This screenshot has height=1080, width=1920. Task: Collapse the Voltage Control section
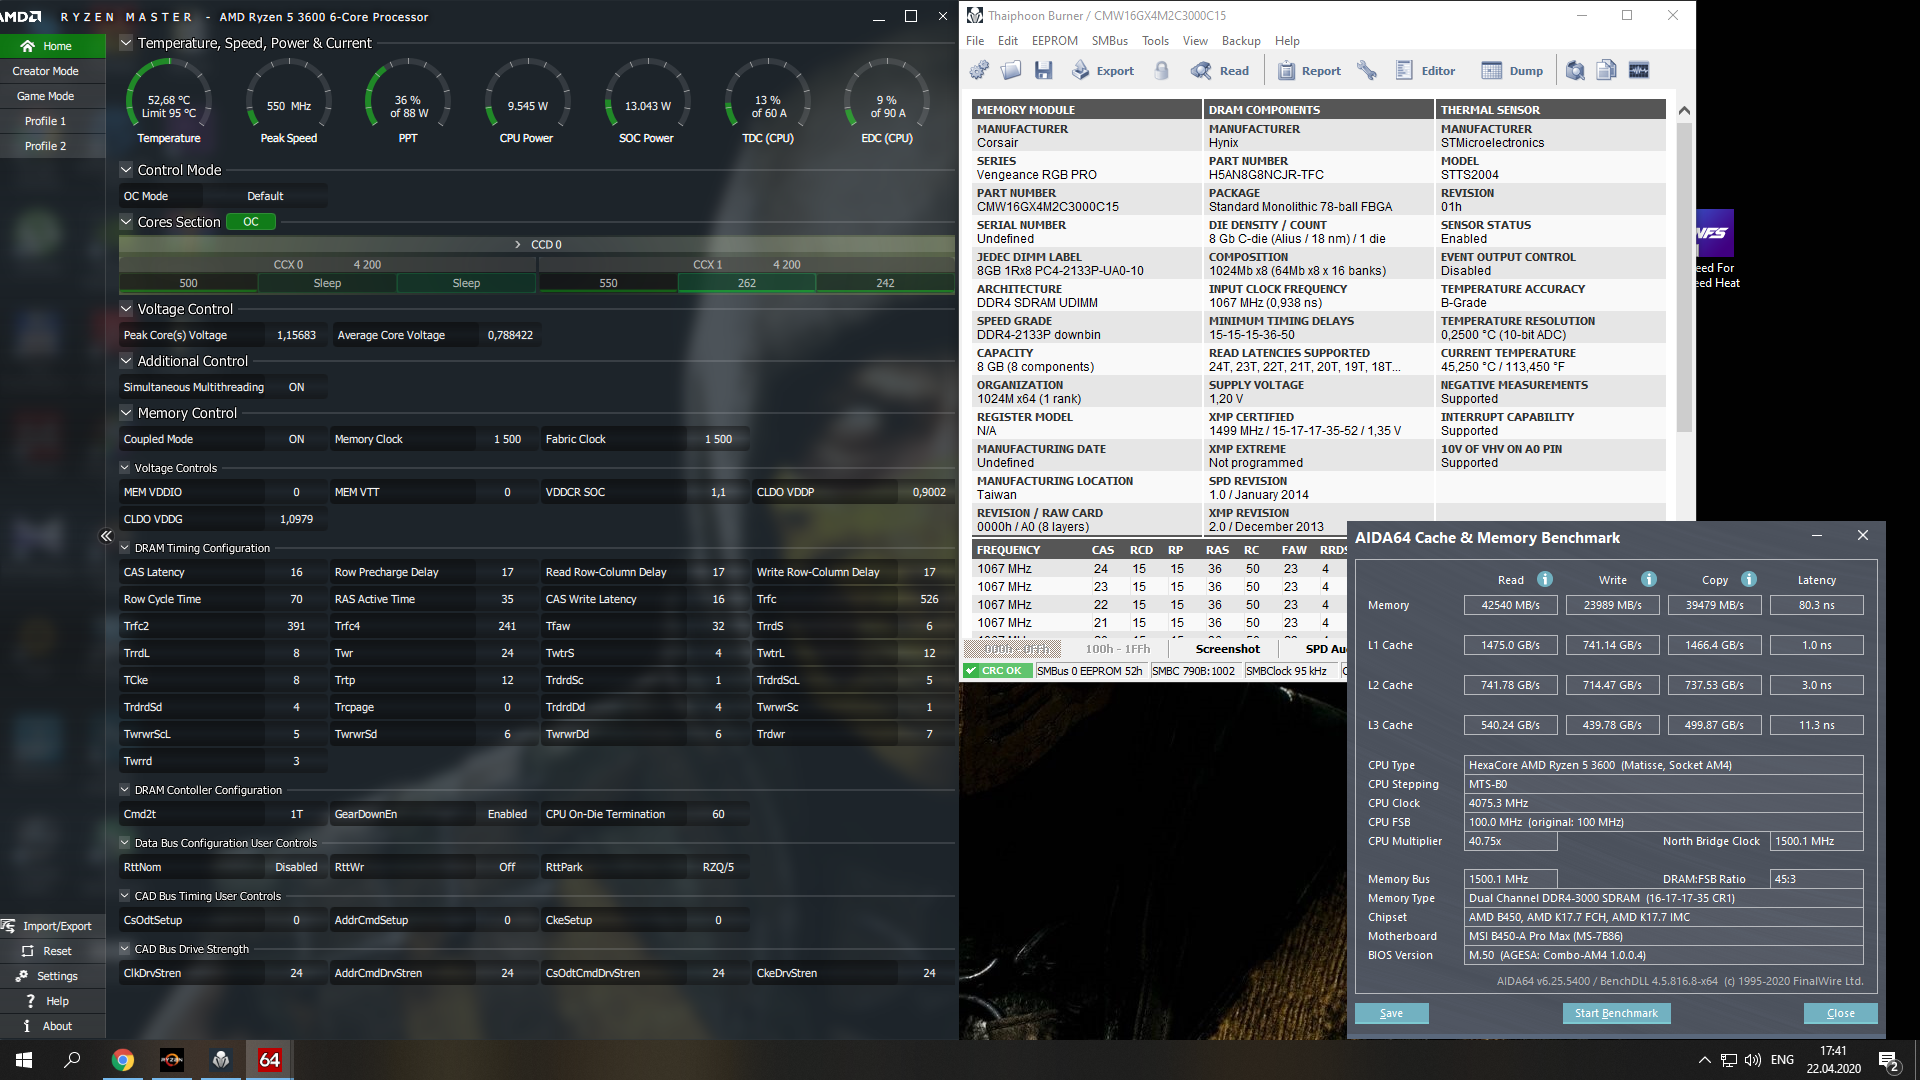126,309
